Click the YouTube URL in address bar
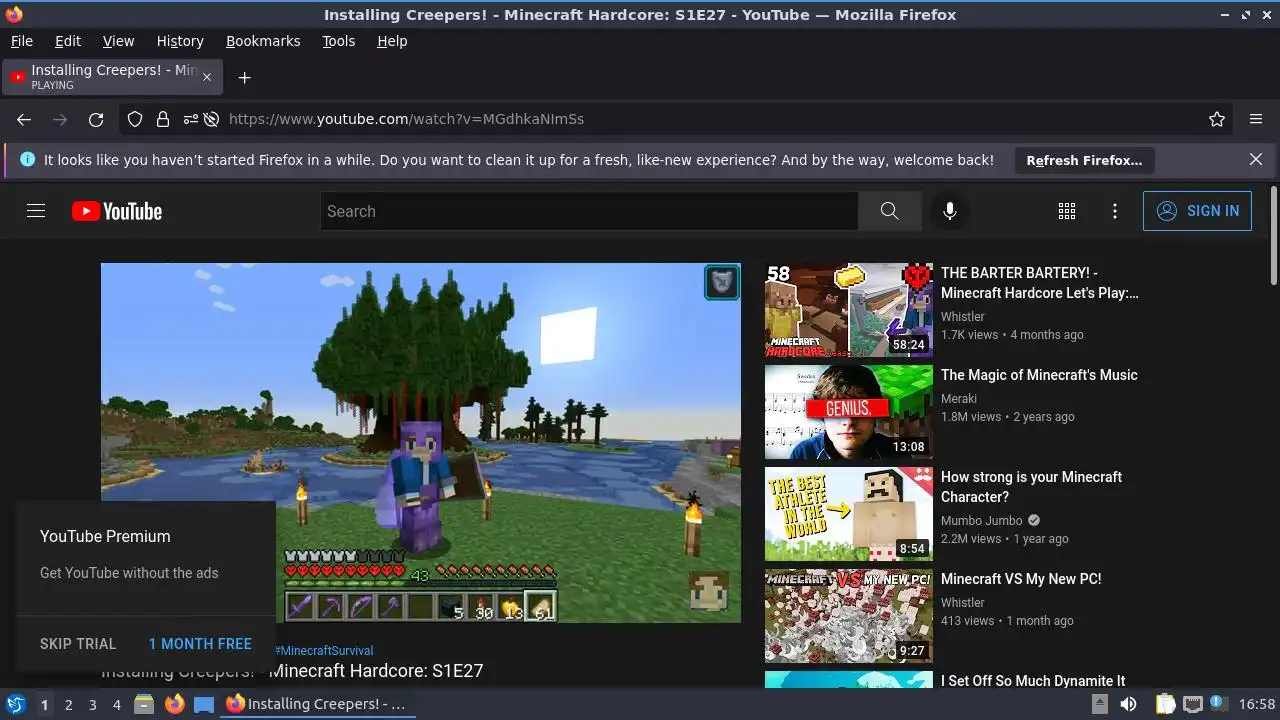Image resolution: width=1280 pixels, height=720 pixels. (x=406, y=119)
